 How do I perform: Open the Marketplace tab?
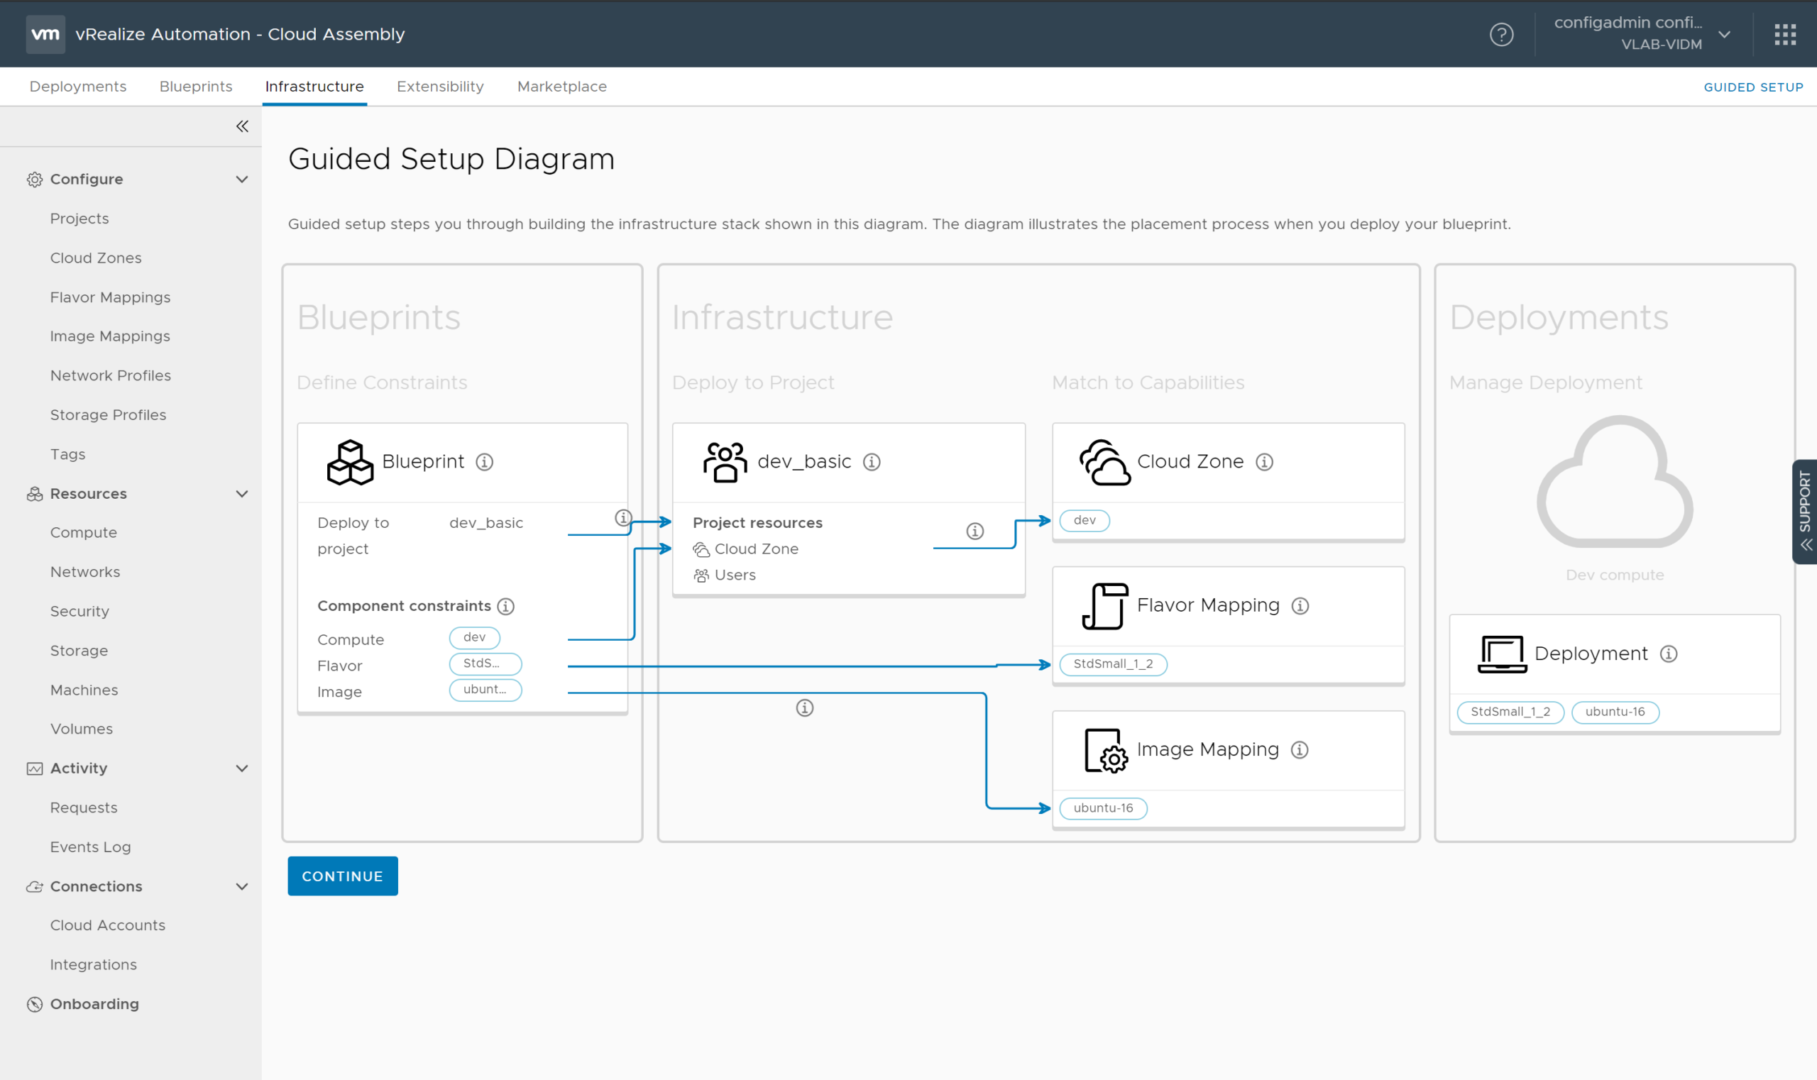(562, 87)
